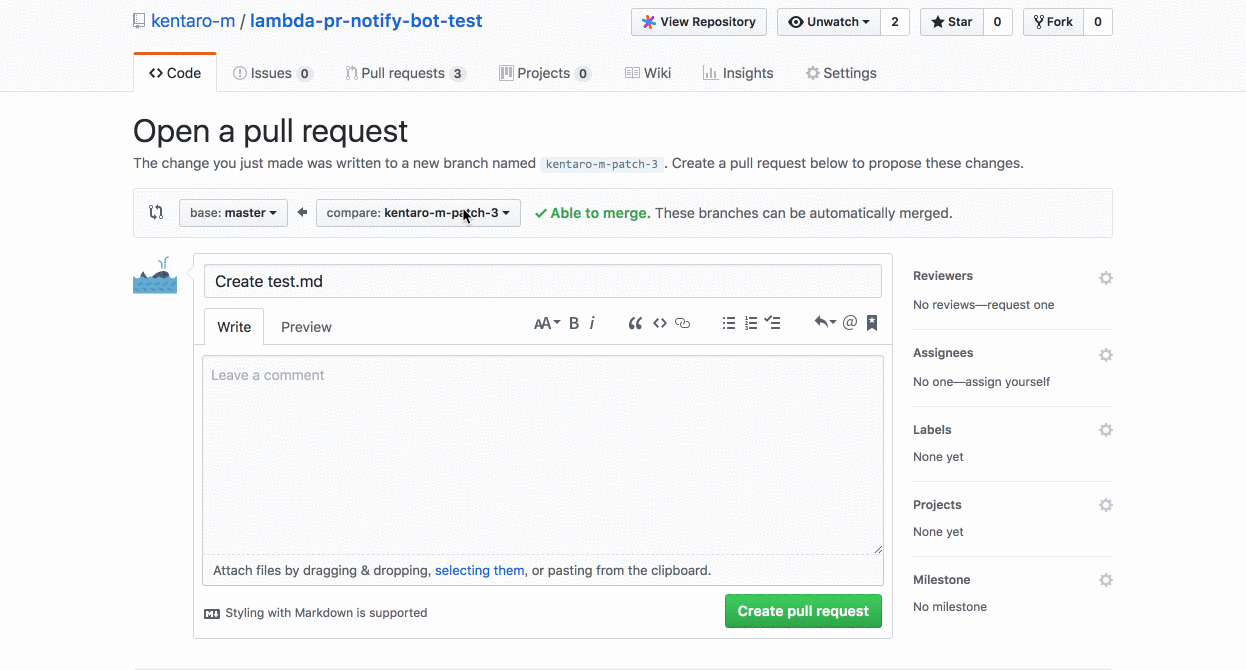
Task: Click the 'No reviews—request one' text
Action: point(984,305)
